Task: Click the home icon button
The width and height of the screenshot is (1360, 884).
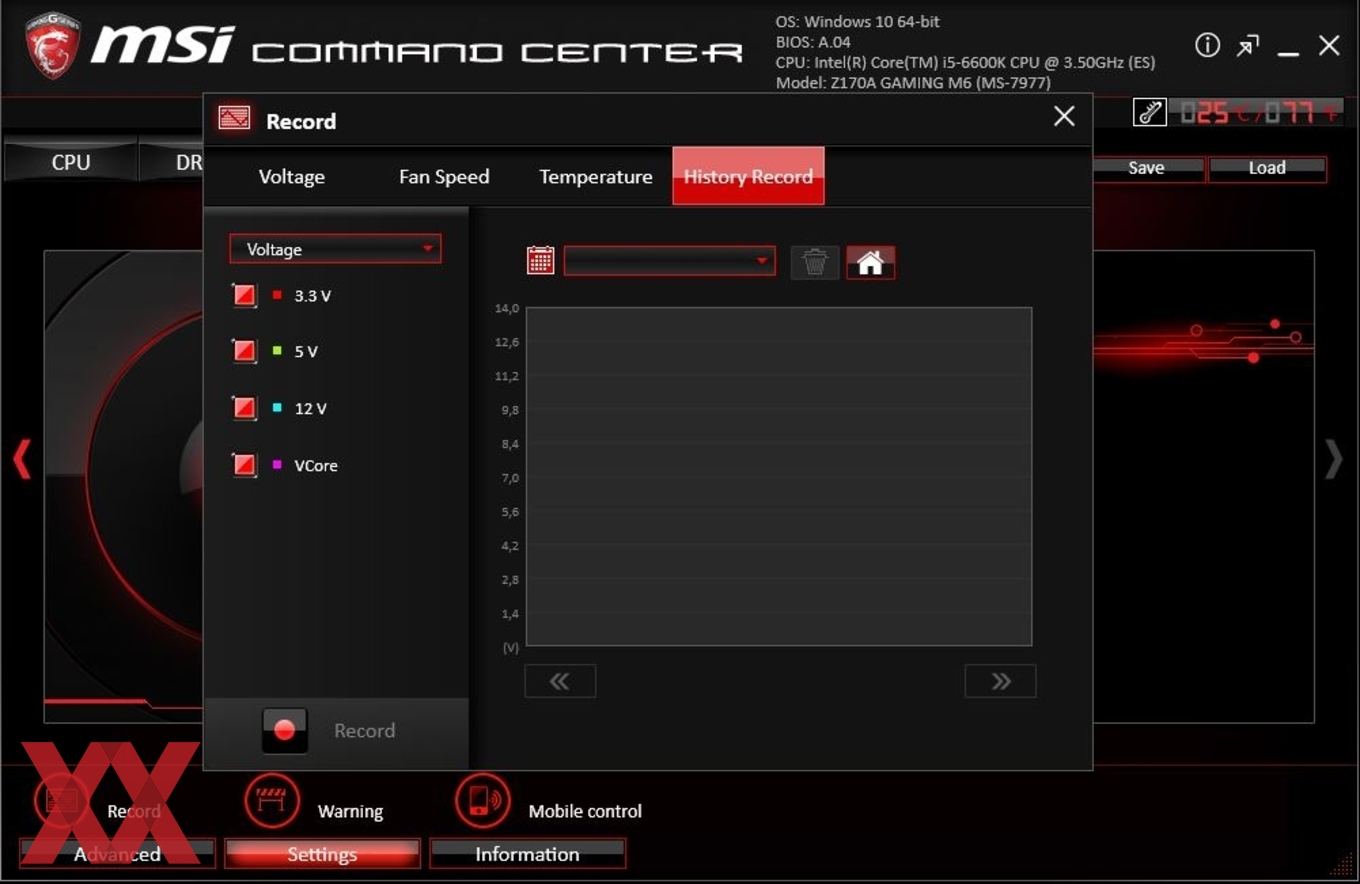Action: [870, 262]
